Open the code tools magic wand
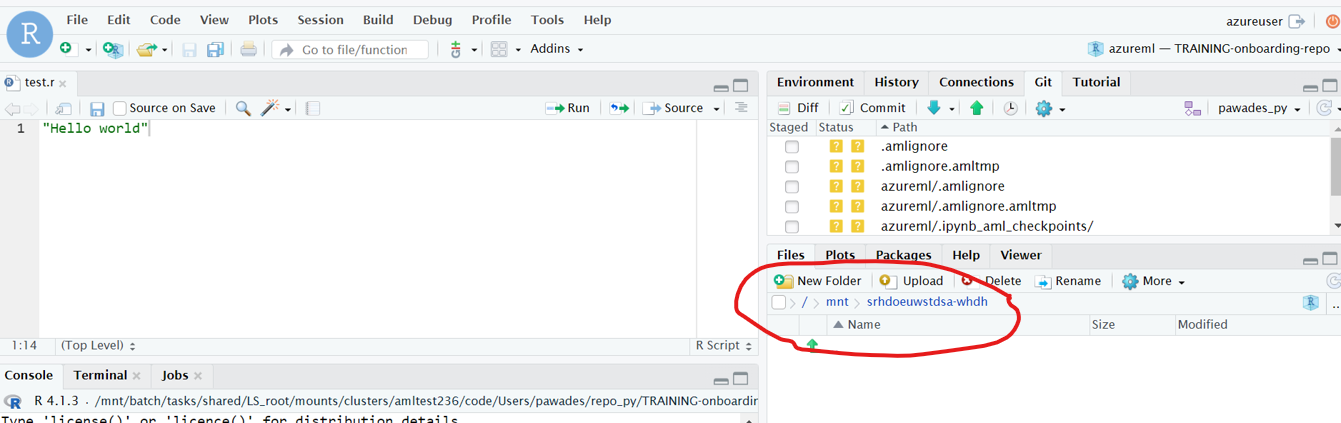This screenshot has width=1341, height=423. point(270,108)
